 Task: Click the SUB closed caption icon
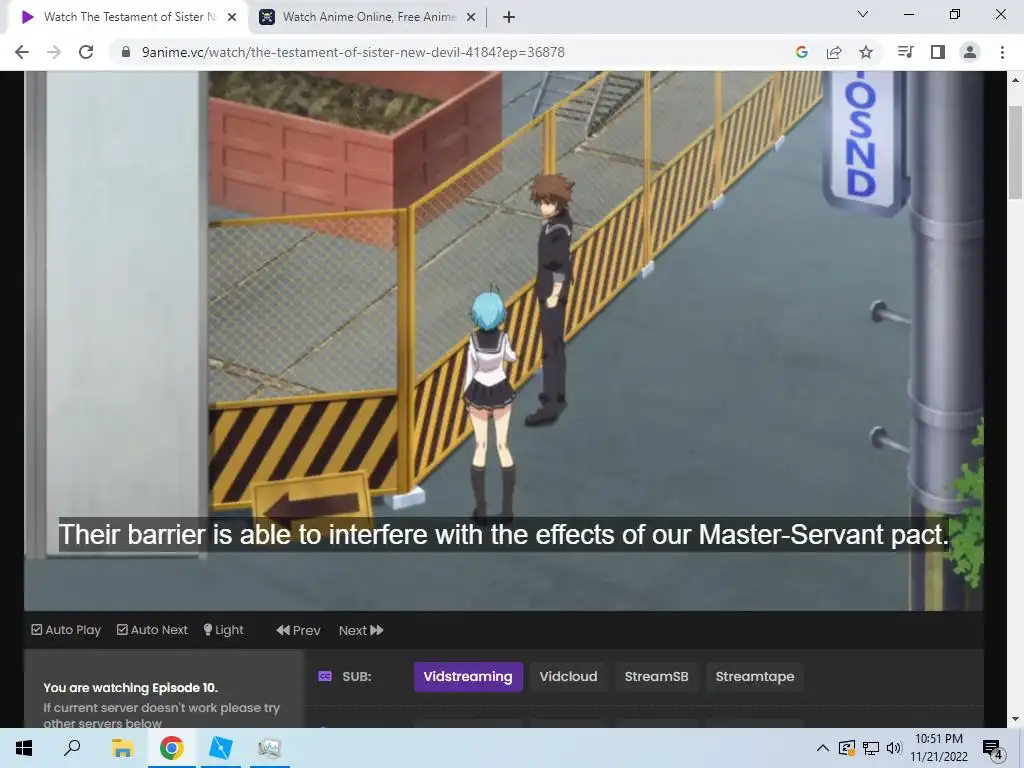[325, 677]
